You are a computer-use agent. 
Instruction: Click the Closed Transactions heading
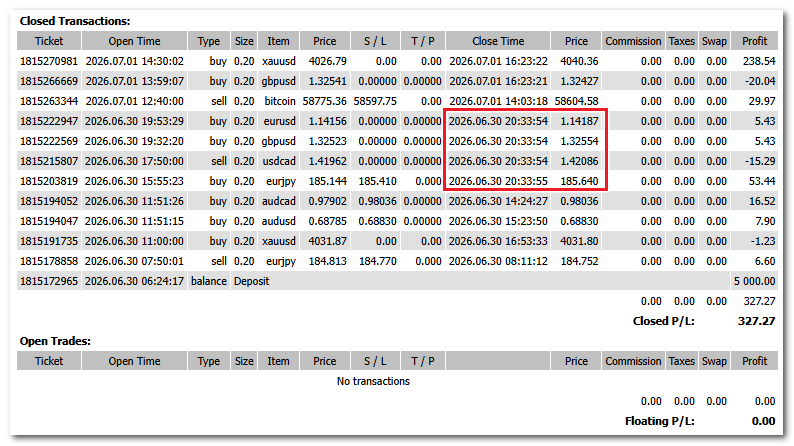click(75, 21)
